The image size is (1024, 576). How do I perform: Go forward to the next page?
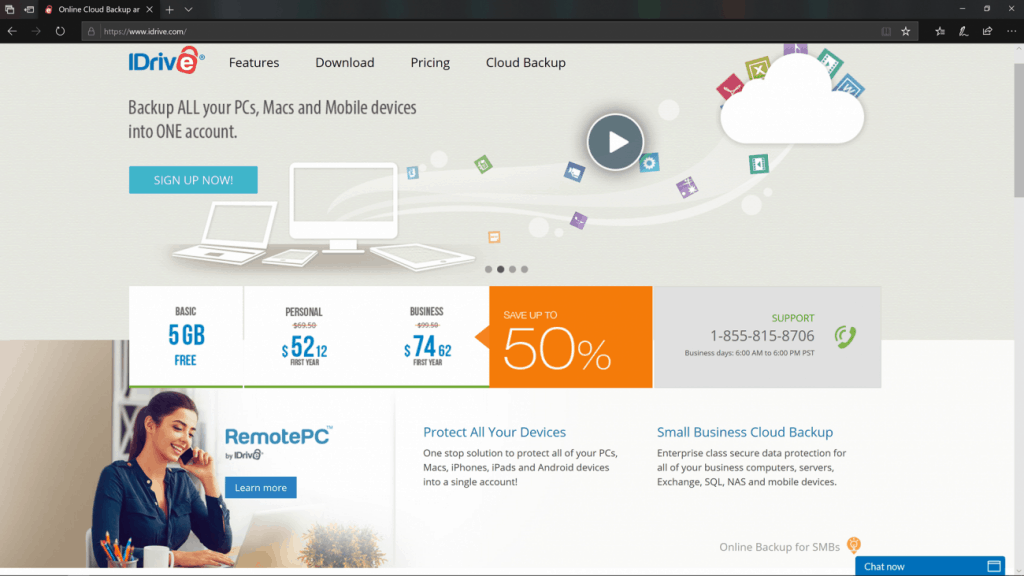pyautogui.click(x=36, y=31)
